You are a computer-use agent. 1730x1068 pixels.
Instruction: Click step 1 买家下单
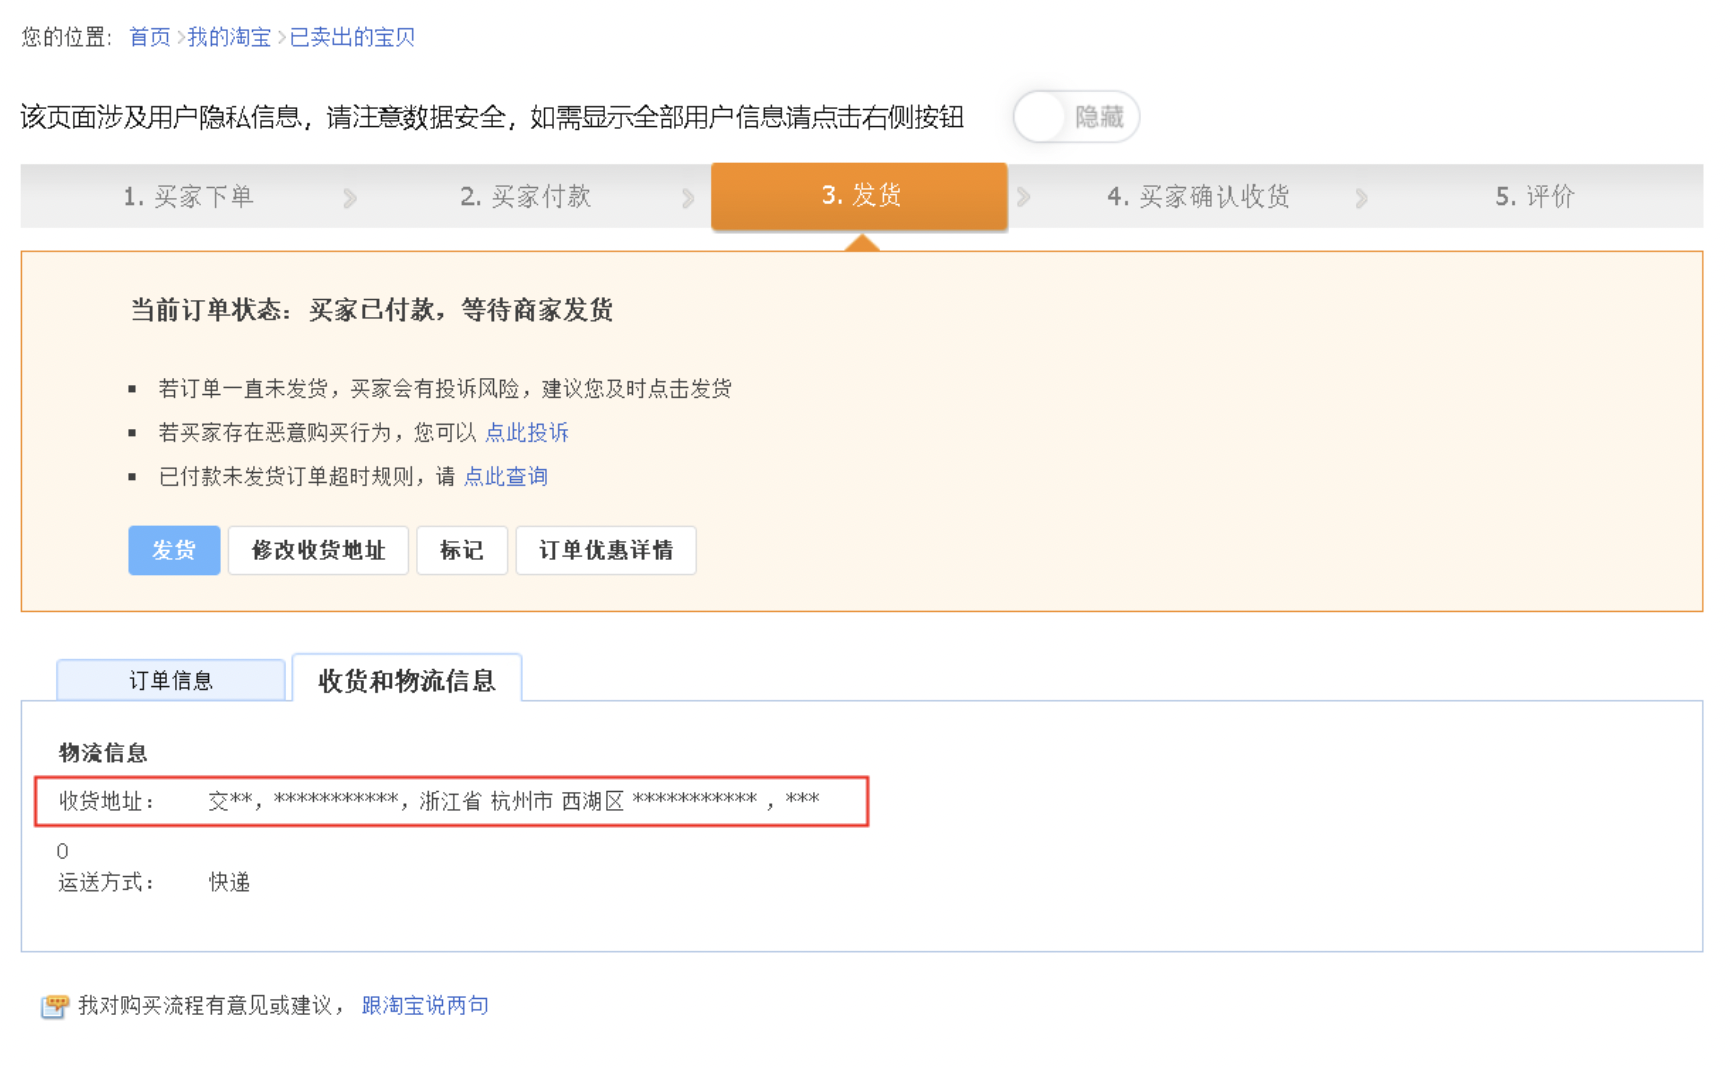188,196
